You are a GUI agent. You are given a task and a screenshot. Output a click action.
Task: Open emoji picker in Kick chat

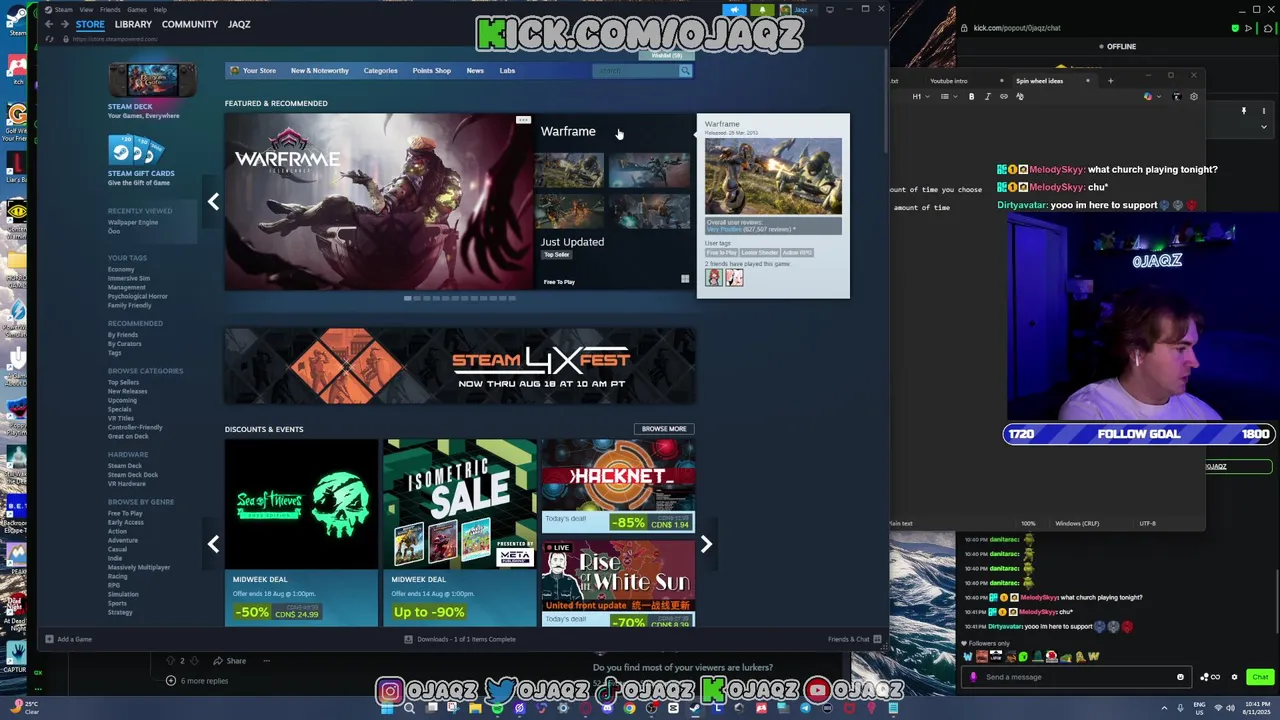(1180, 677)
